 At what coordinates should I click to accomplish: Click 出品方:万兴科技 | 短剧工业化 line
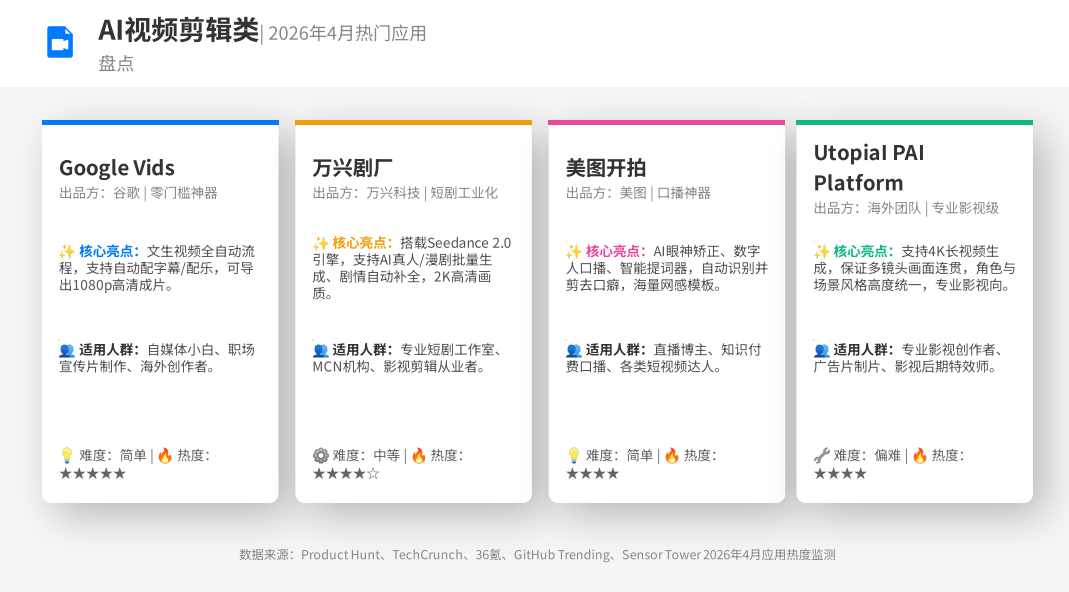(405, 193)
